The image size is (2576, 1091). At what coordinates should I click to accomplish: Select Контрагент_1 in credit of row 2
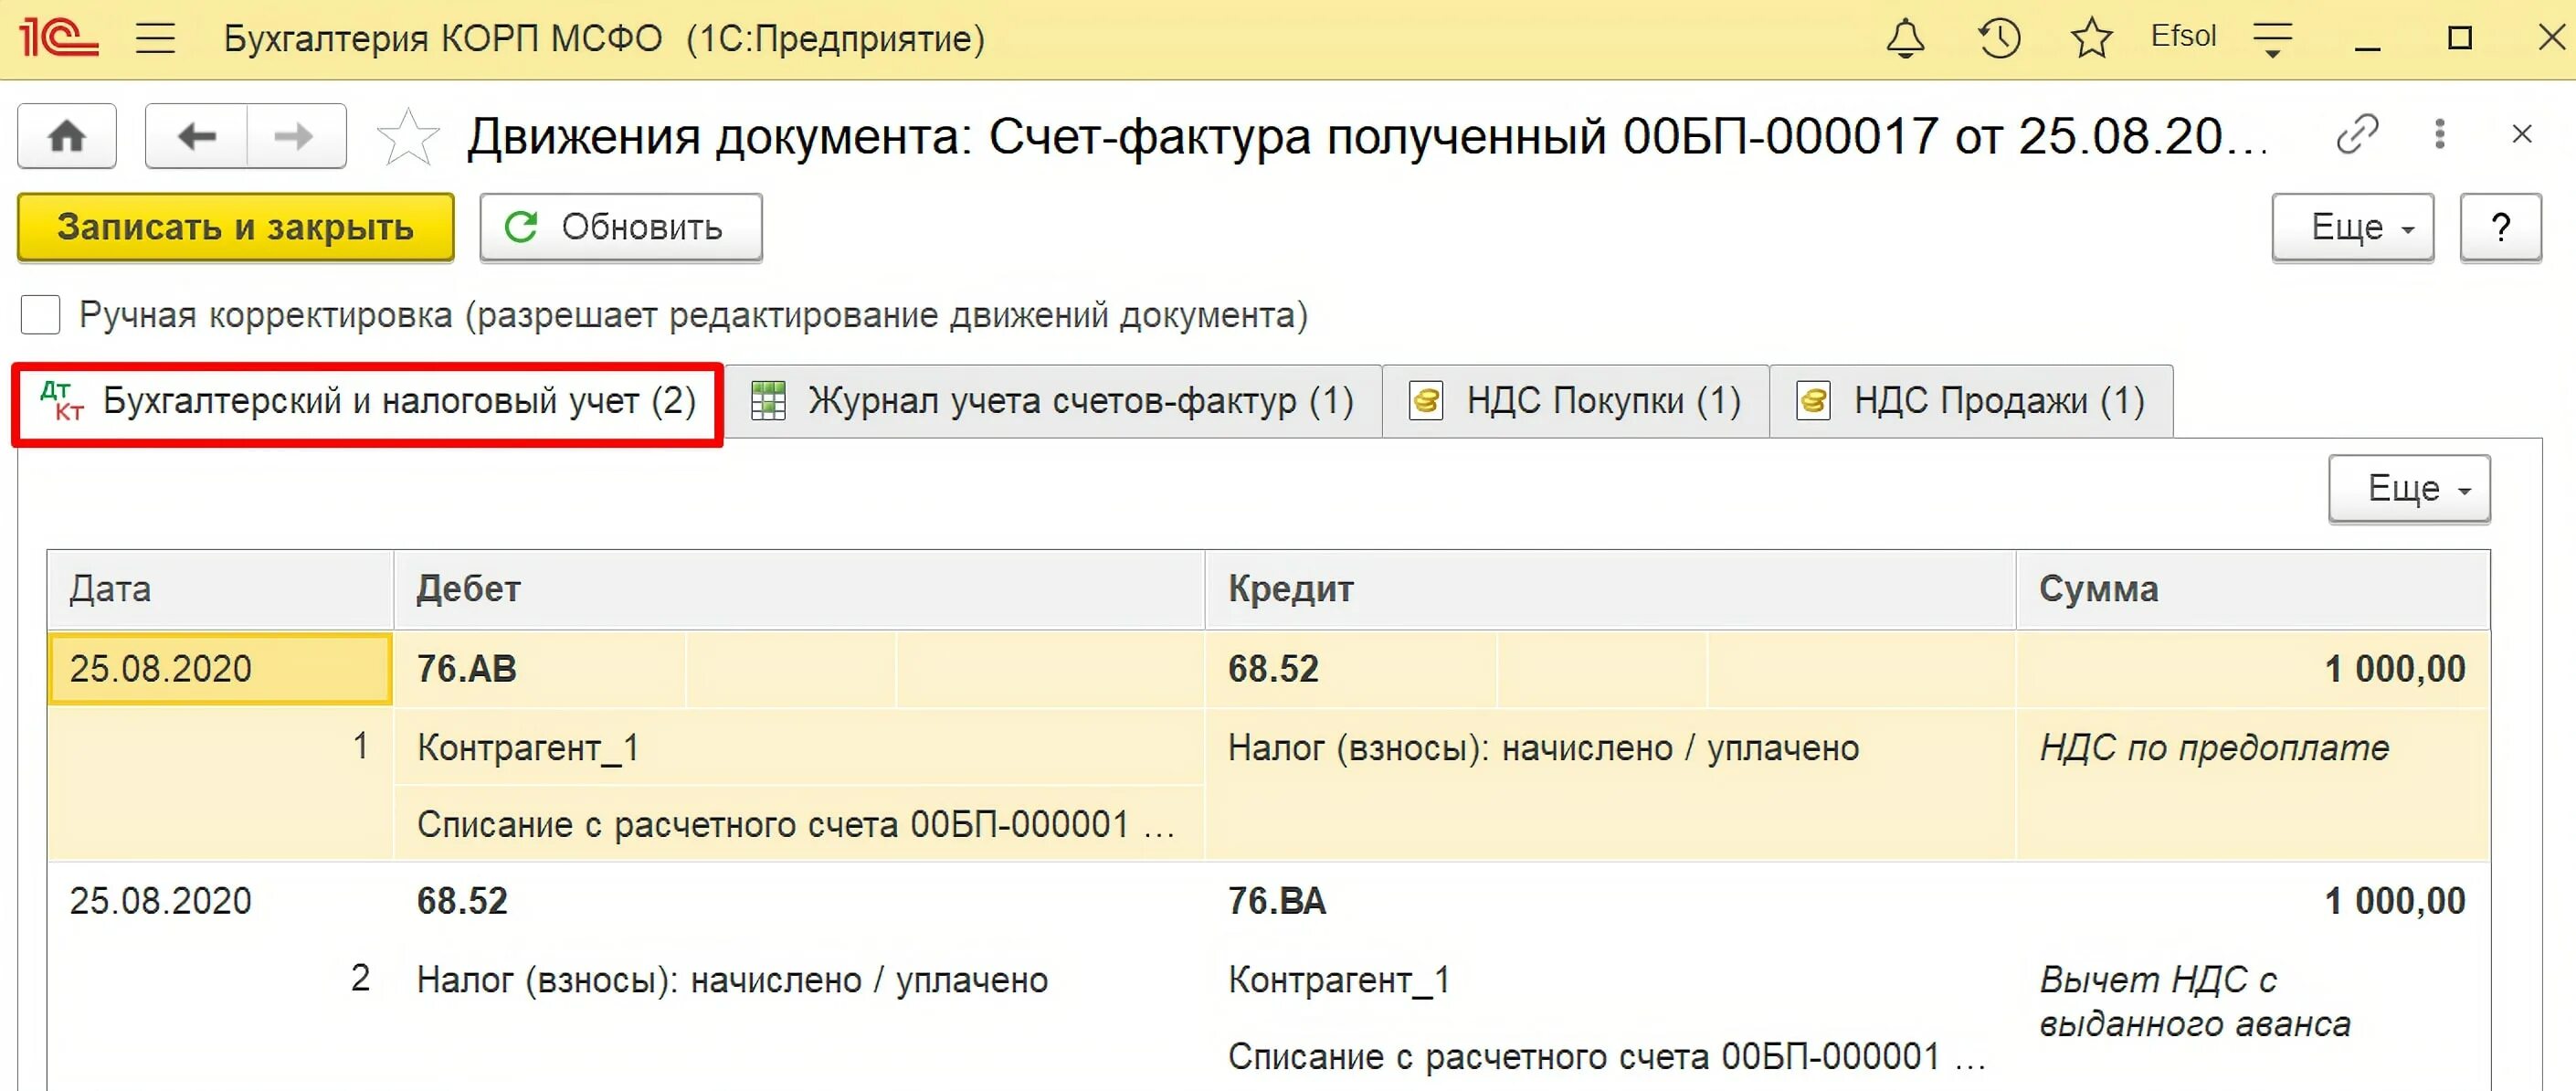click(1339, 980)
